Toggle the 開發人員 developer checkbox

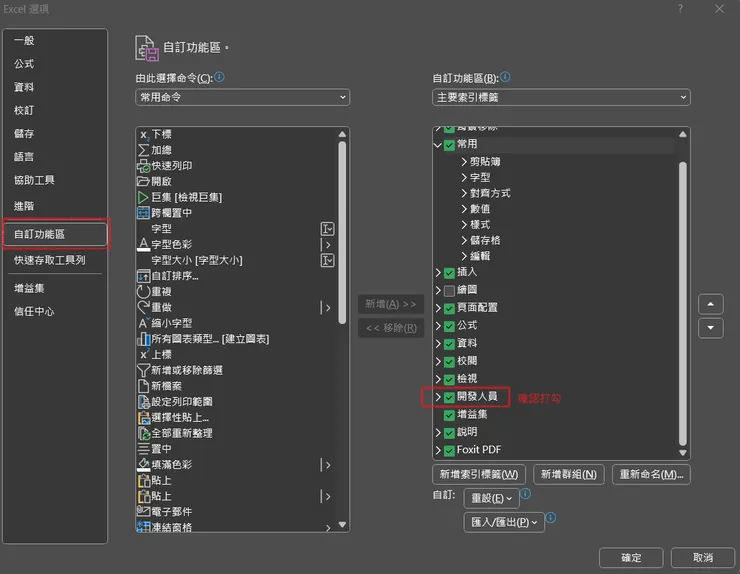(449, 397)
